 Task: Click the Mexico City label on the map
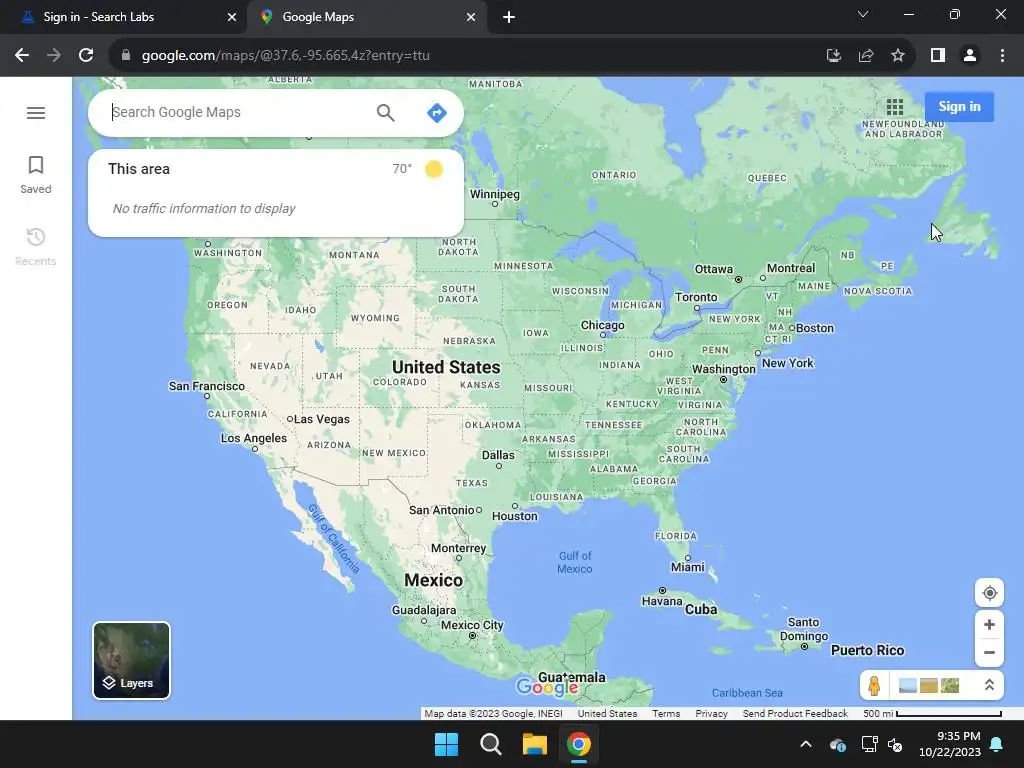click(472, 625)
